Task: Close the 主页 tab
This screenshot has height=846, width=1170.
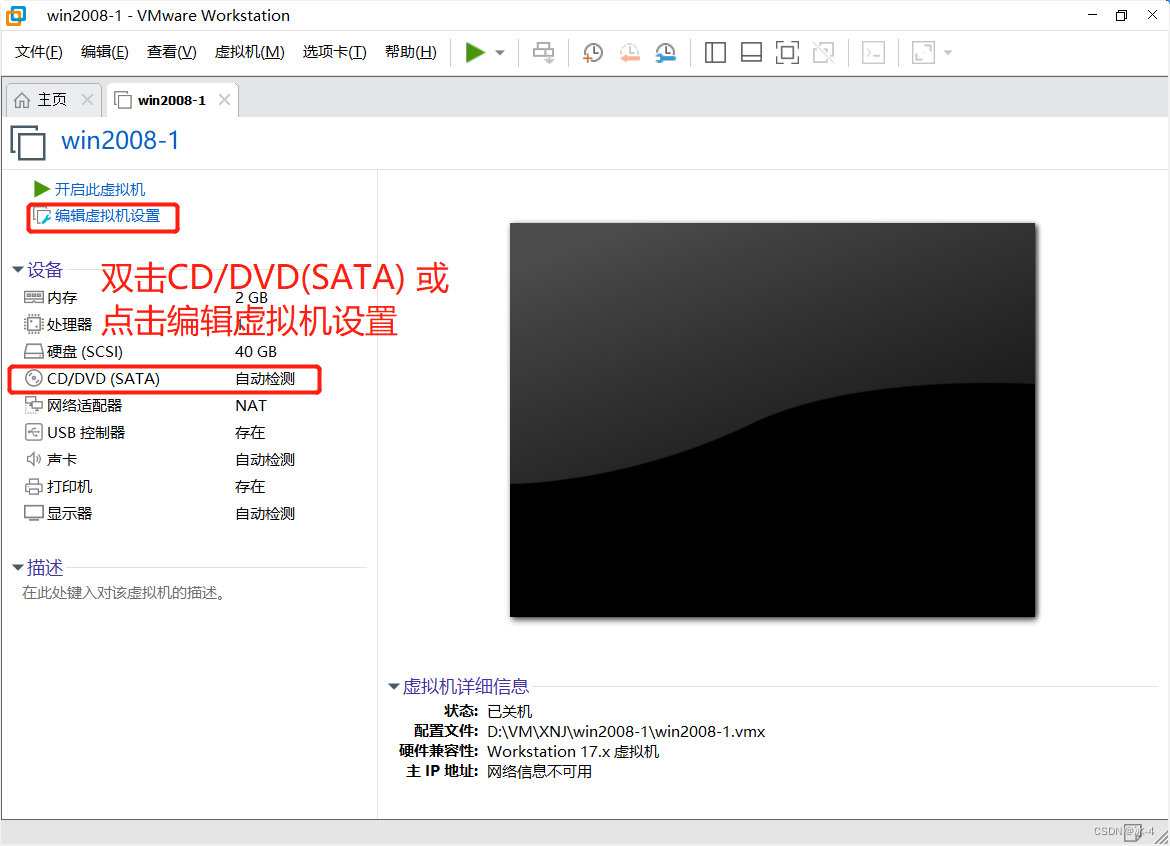Action: tap(87, 99)
